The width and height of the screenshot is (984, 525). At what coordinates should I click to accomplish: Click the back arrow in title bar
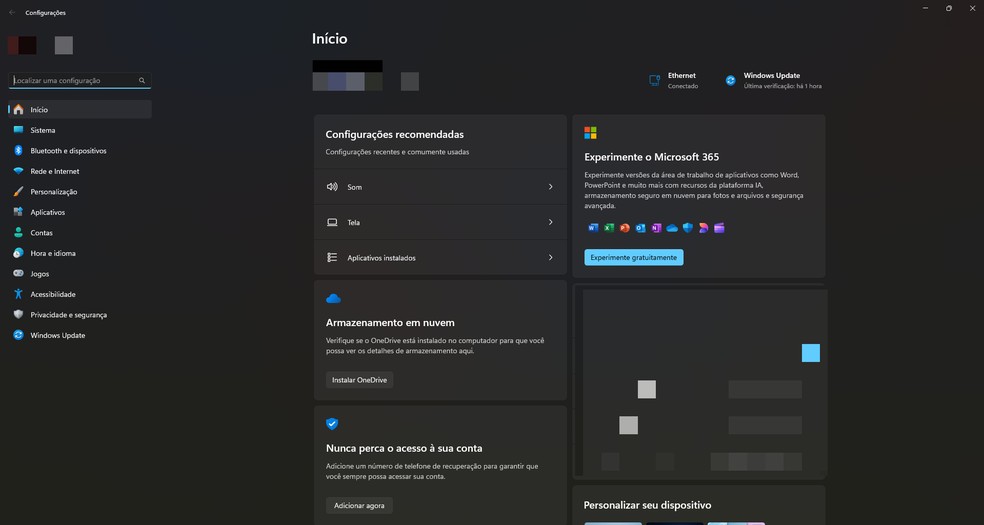[x=12, y=13]
